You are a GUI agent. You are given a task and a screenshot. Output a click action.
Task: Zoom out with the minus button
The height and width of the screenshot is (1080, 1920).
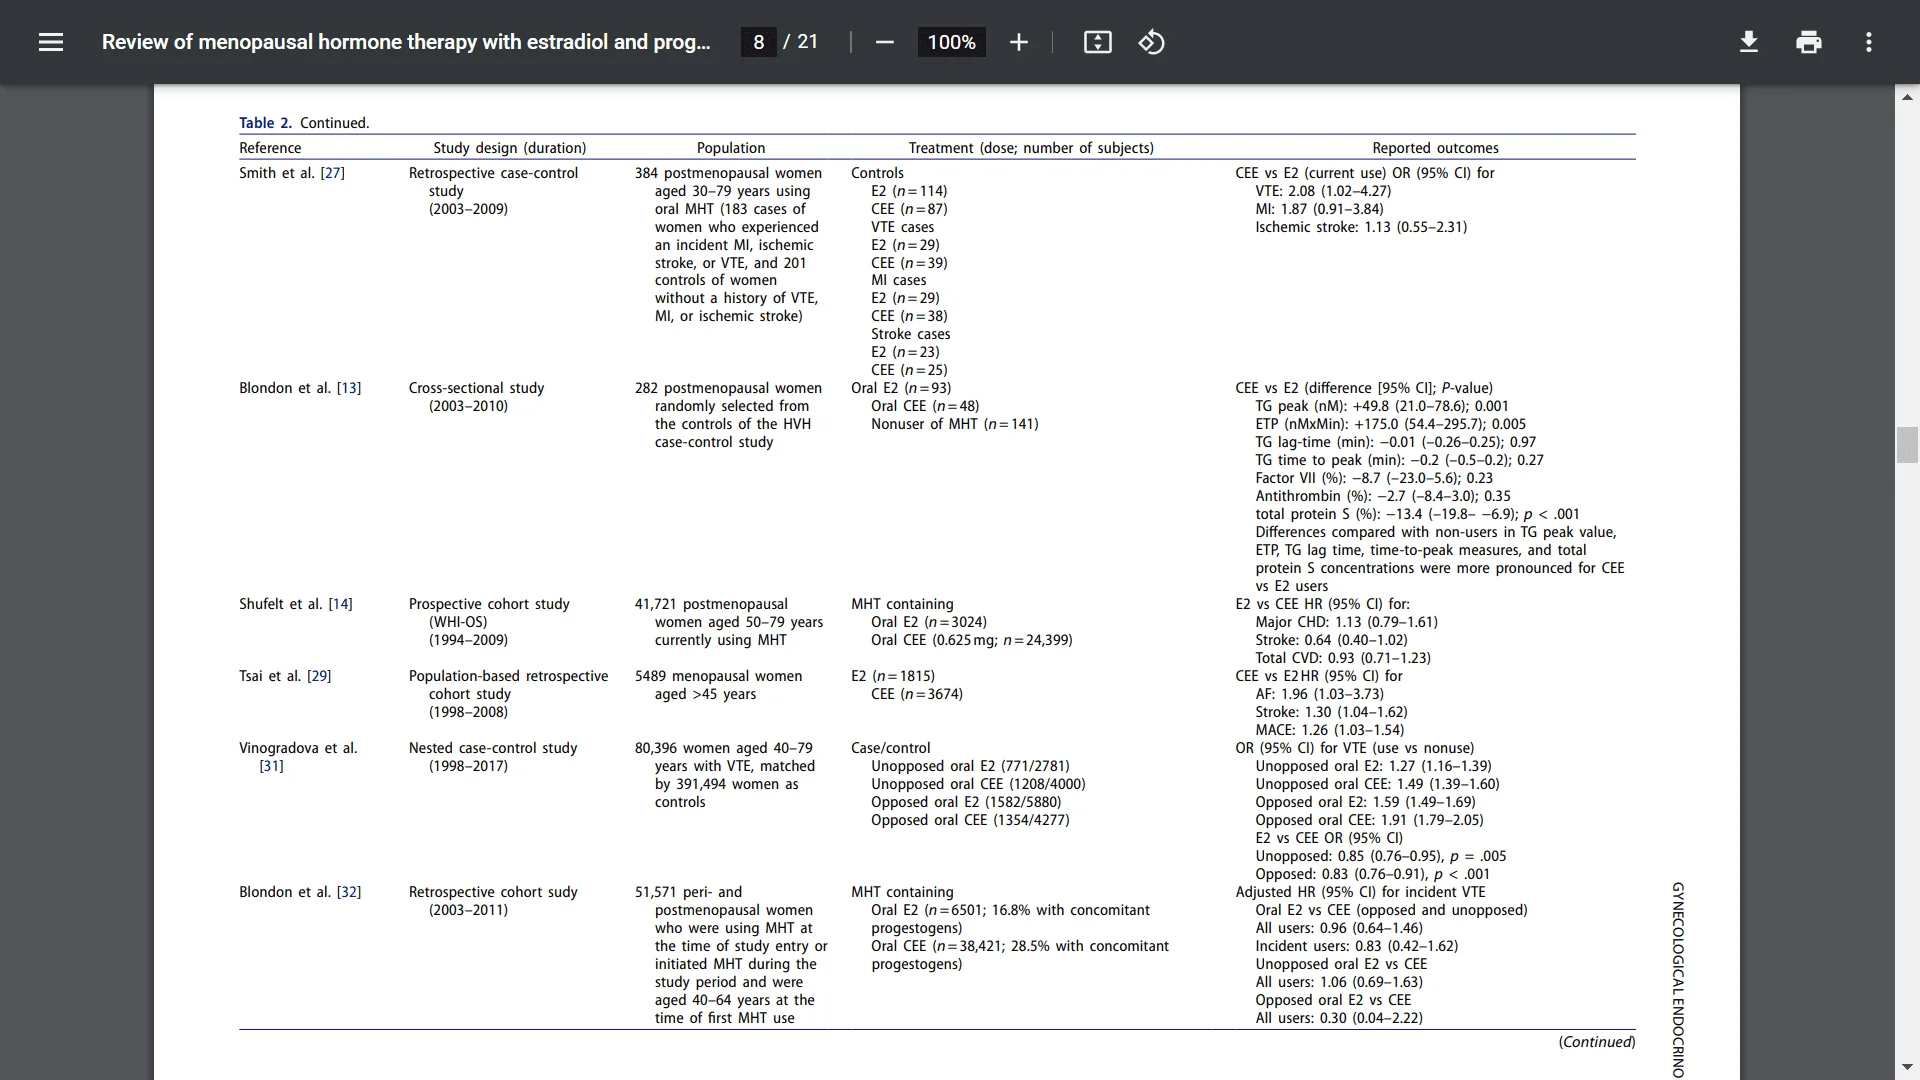[884, 42]
